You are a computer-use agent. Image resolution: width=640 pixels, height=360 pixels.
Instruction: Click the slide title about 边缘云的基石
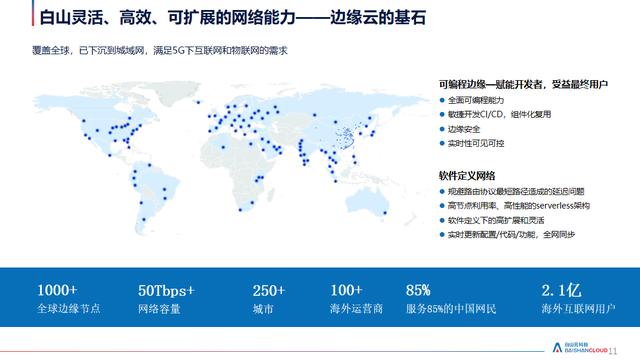233,18
